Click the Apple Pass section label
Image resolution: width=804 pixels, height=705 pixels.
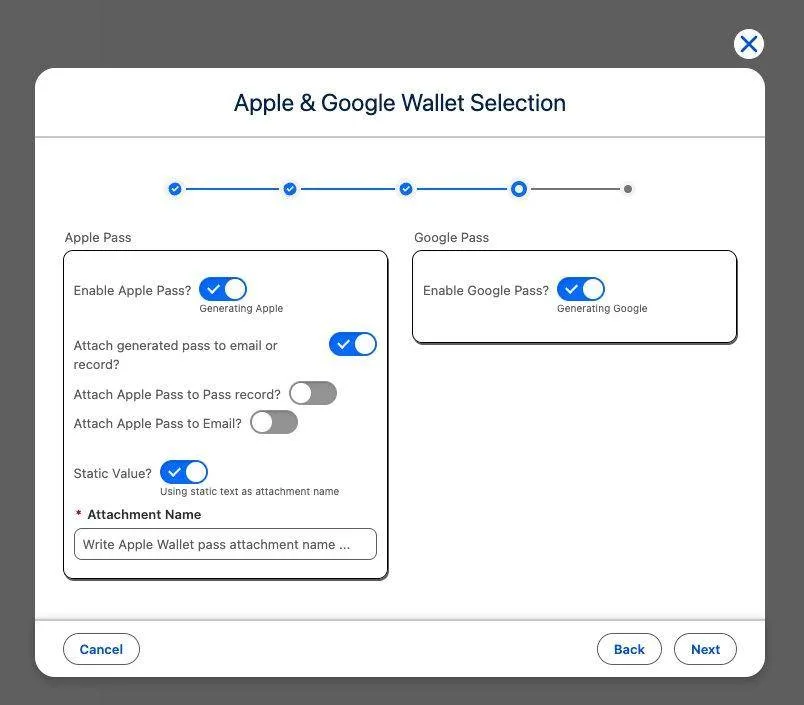coord(98,237)
